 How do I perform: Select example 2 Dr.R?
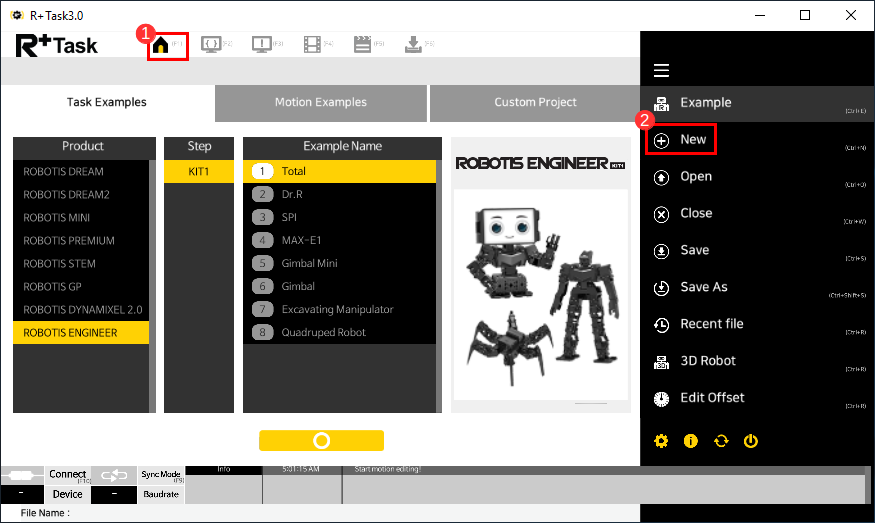339,194
